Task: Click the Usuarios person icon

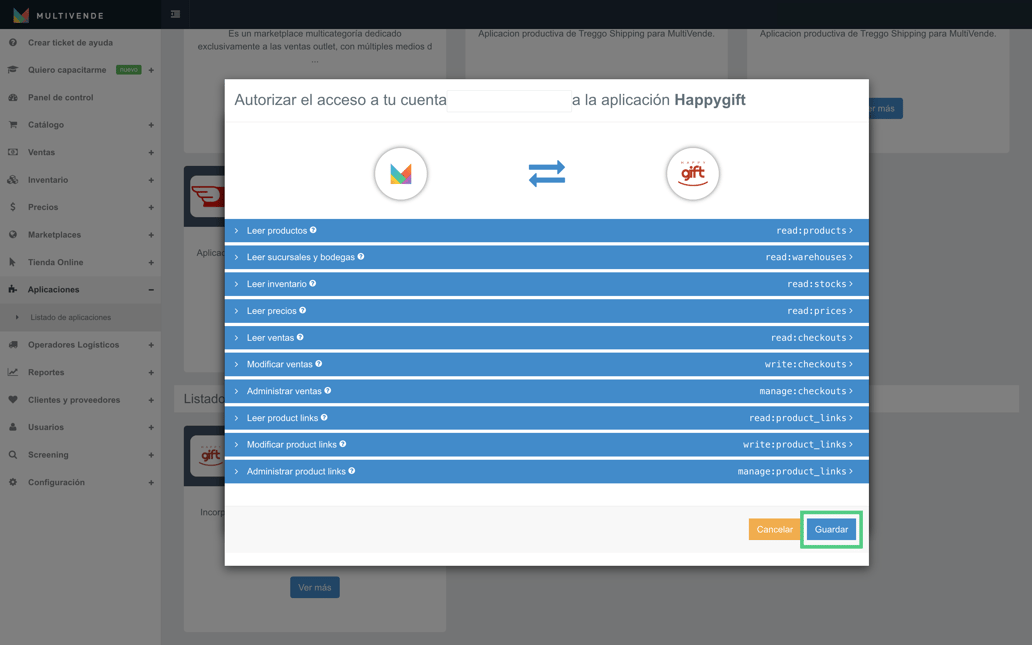Action: point(13,427)
